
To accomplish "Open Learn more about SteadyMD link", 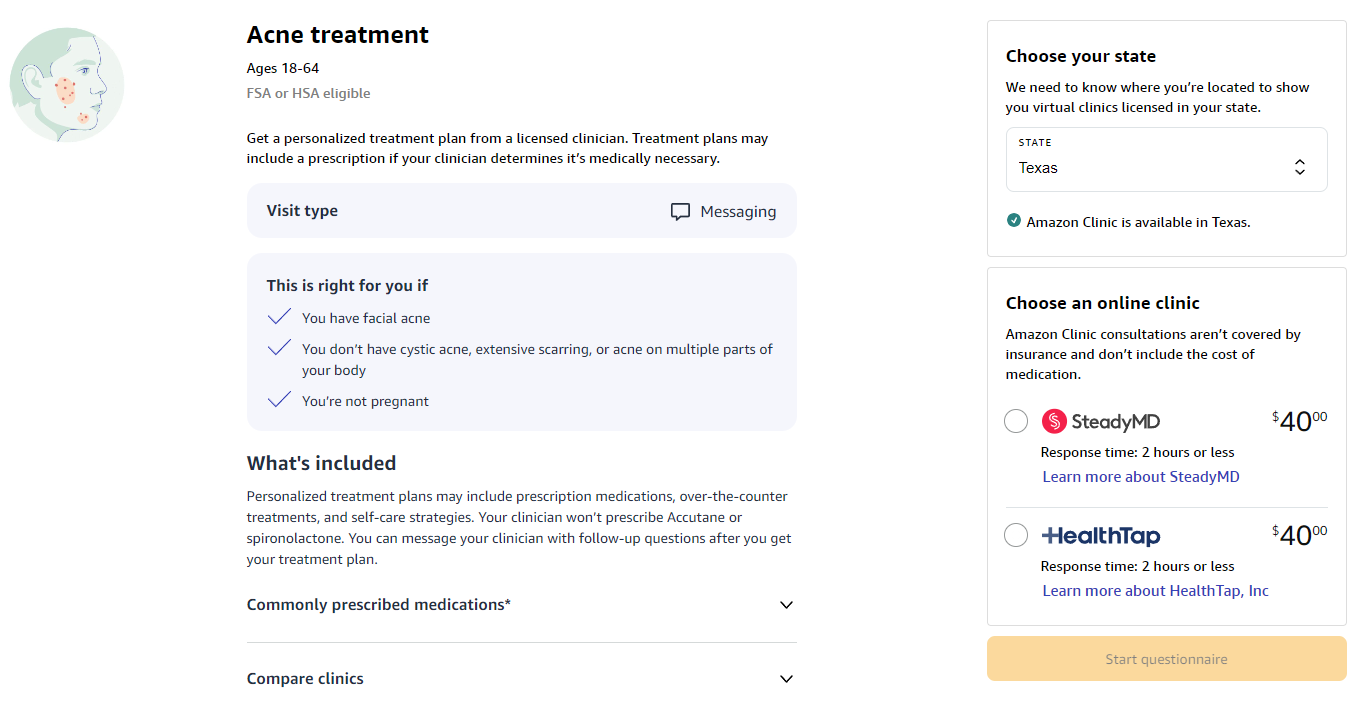I will [1141, 477].
